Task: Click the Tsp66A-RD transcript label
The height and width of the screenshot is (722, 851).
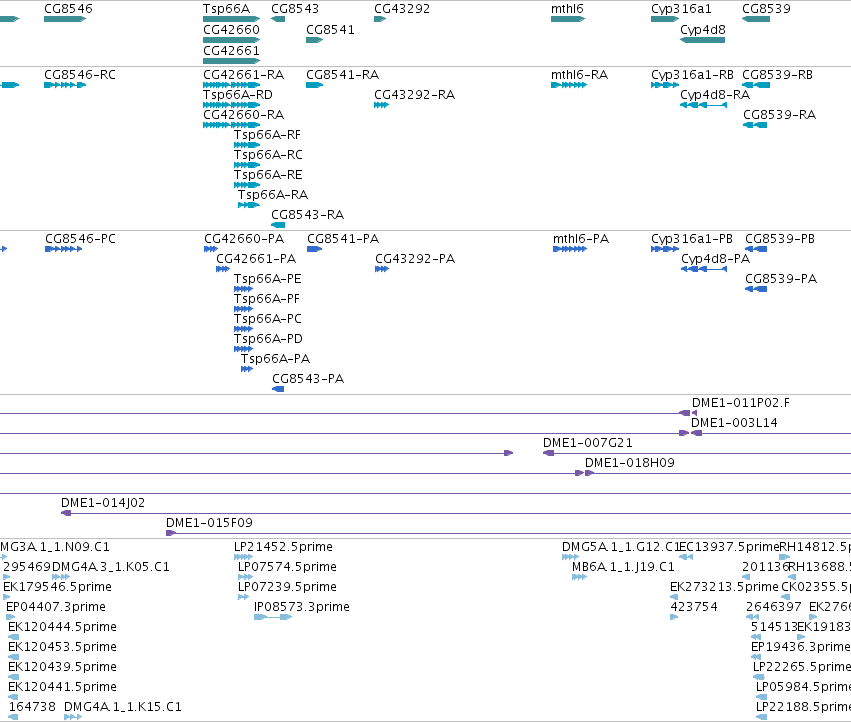Action: click(x=238, y=94)
